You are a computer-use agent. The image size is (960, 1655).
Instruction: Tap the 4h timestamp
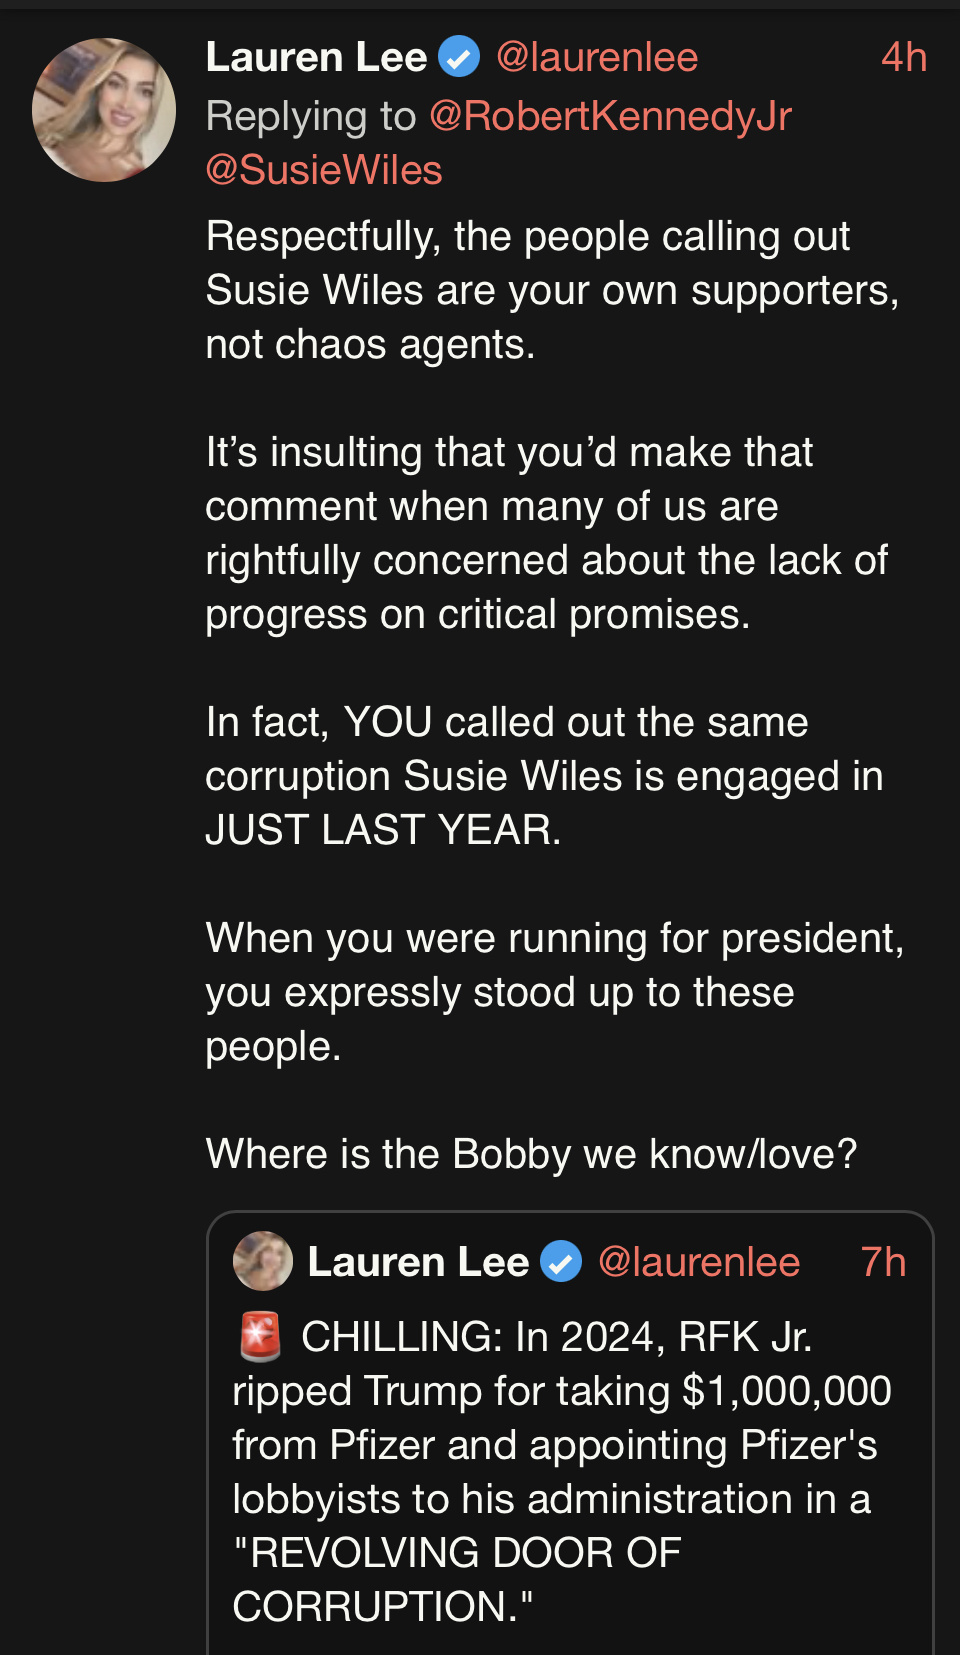pyautogui.click(x=903, y=57)
